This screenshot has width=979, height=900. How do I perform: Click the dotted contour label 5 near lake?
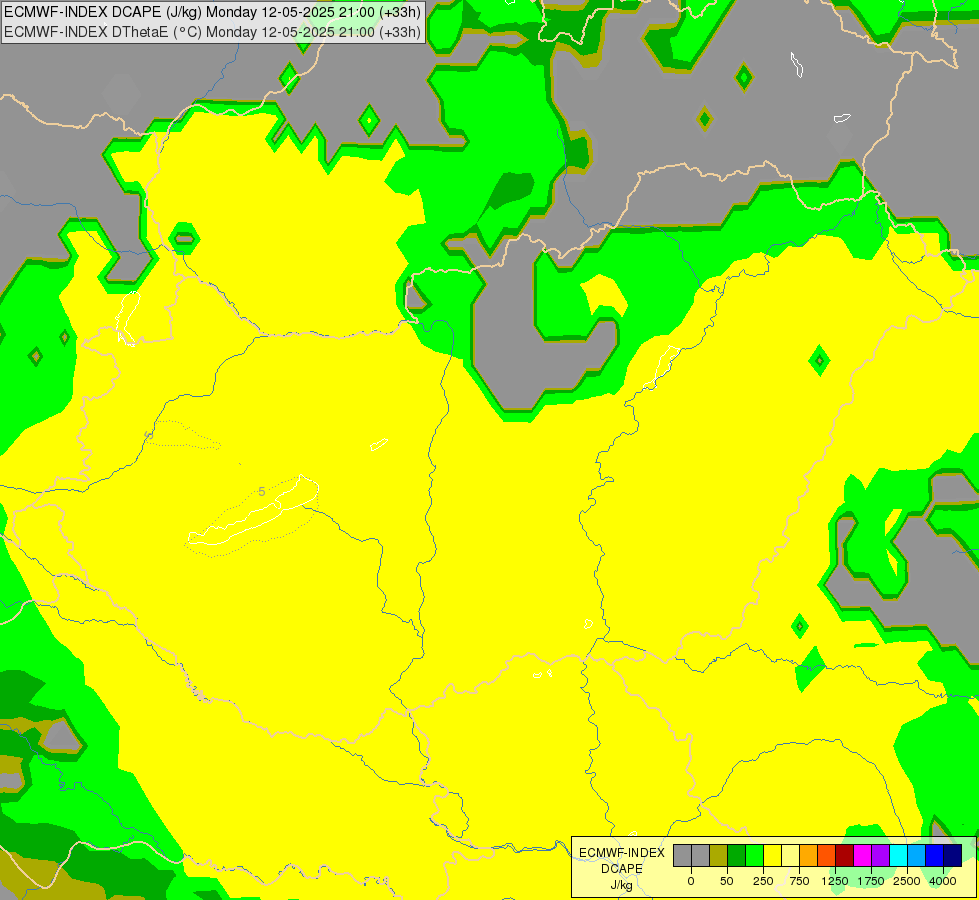(262, 492)
